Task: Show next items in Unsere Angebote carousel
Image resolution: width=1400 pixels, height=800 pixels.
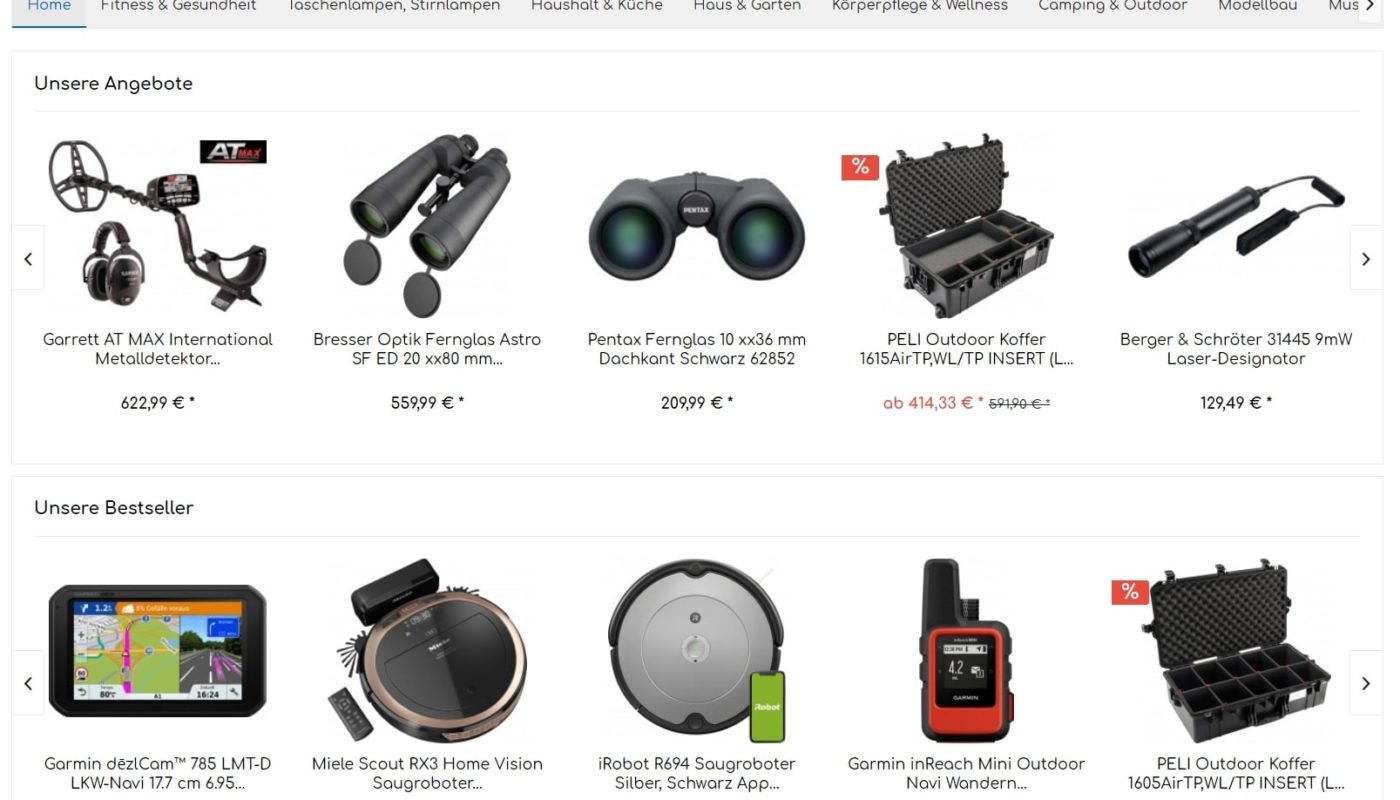Action: 1366,258
